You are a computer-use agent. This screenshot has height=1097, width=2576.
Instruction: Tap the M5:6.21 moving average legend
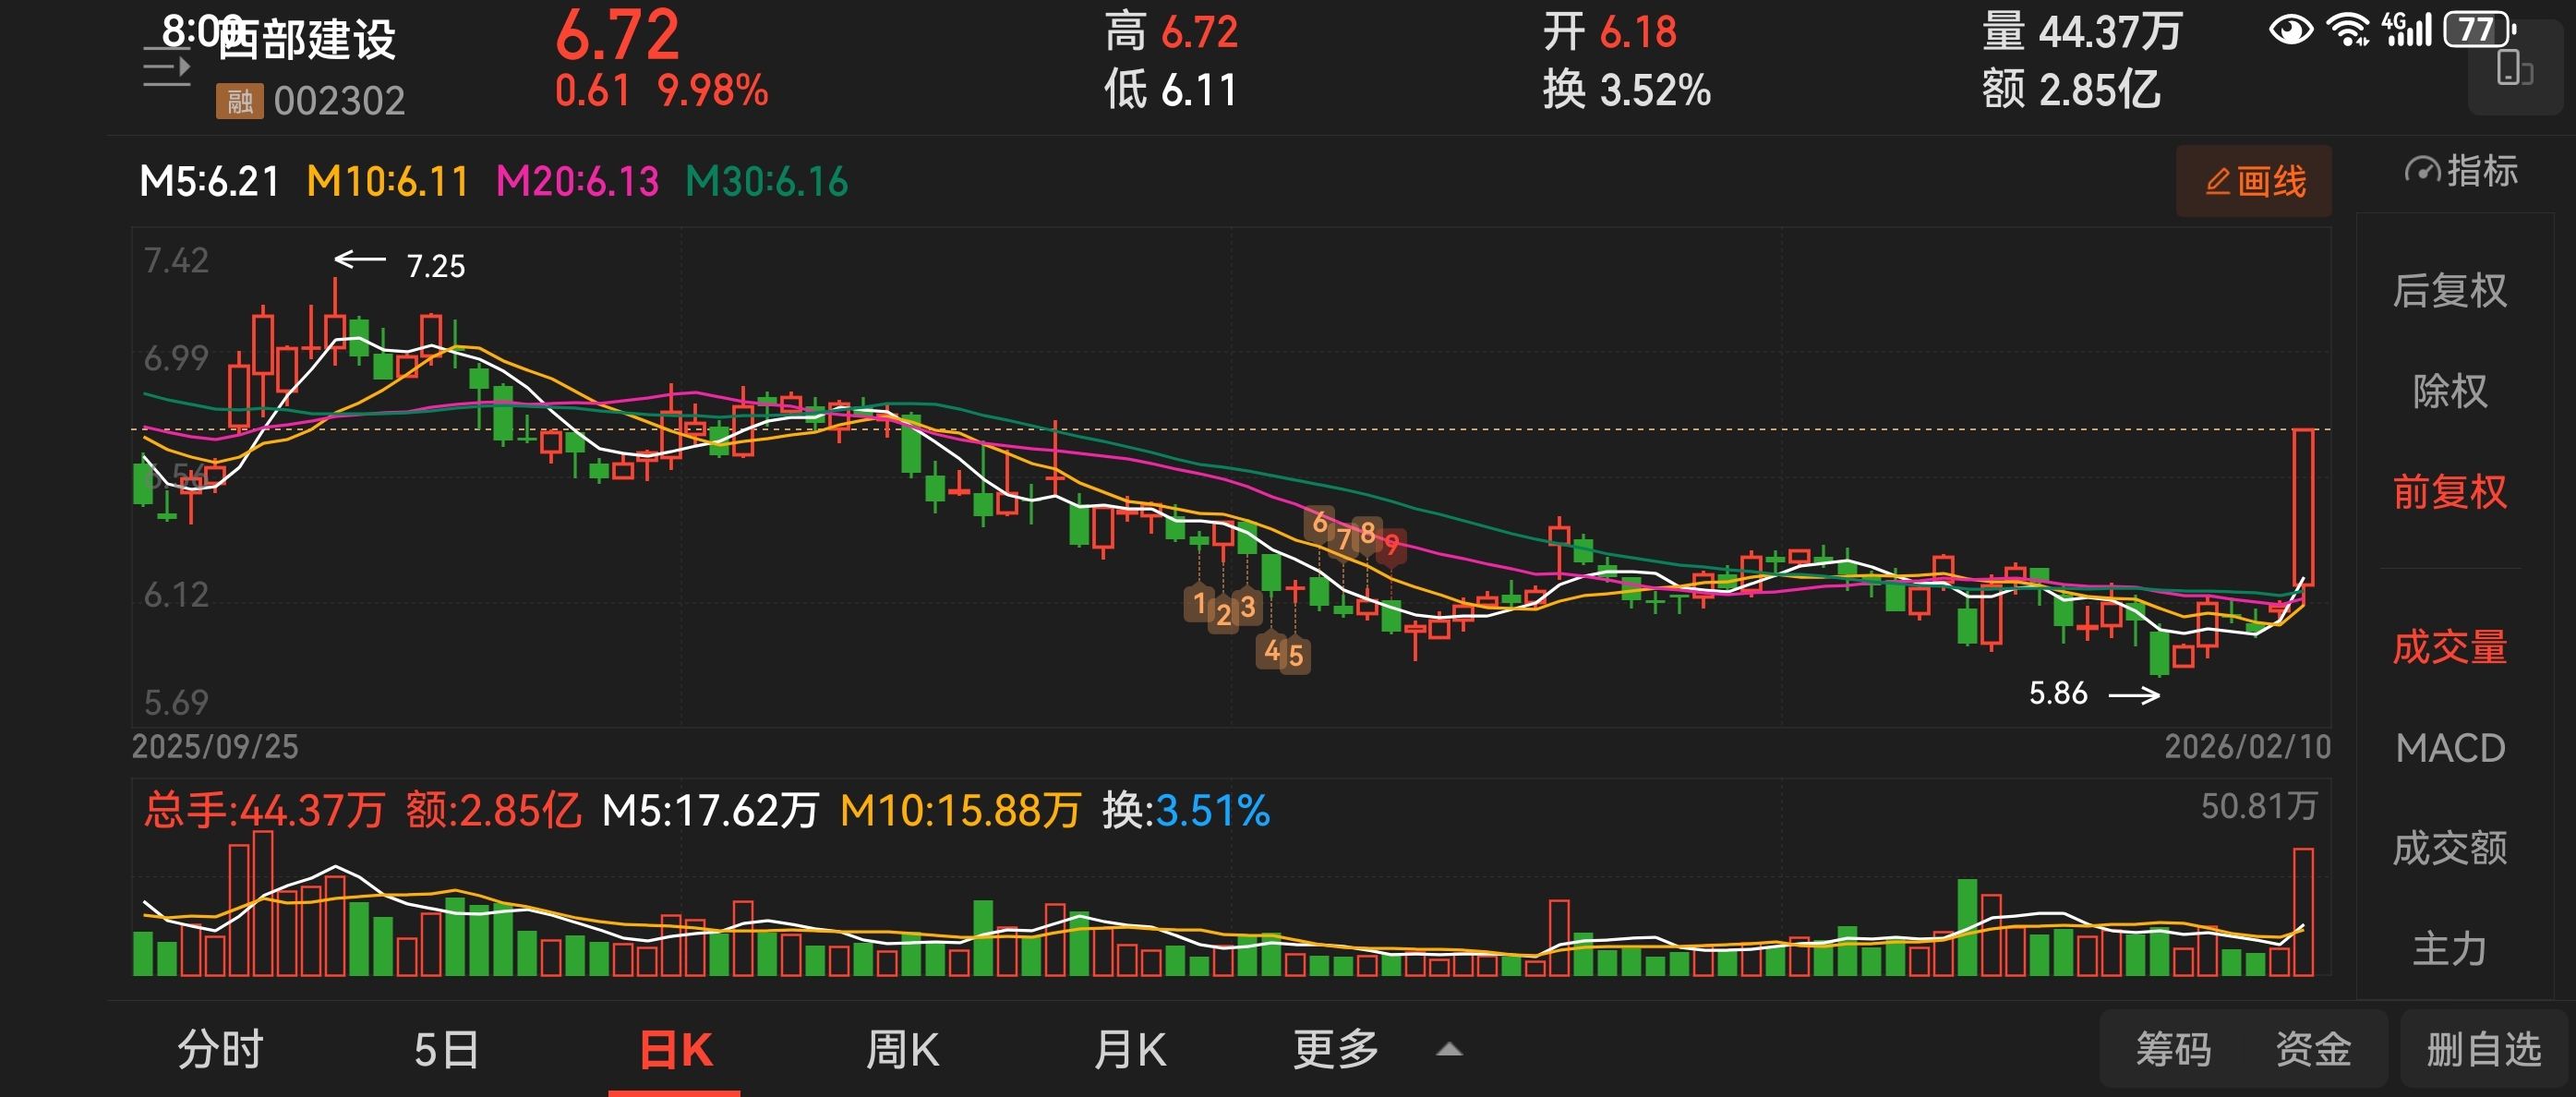coord(209,182)
